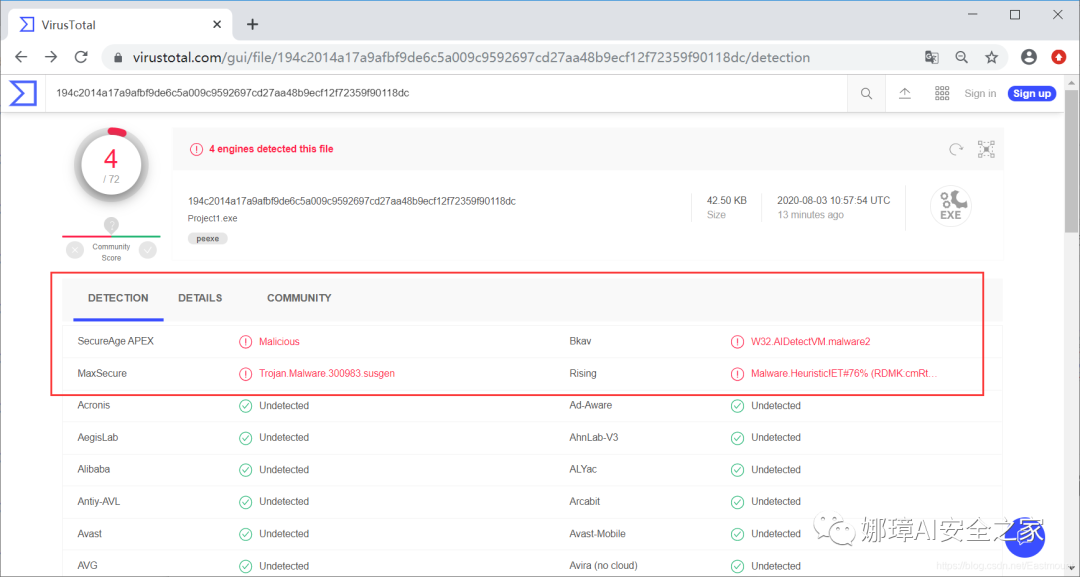Reanalyze the file with the refresh icon
1080x577 pixels.
coord(956,149)
